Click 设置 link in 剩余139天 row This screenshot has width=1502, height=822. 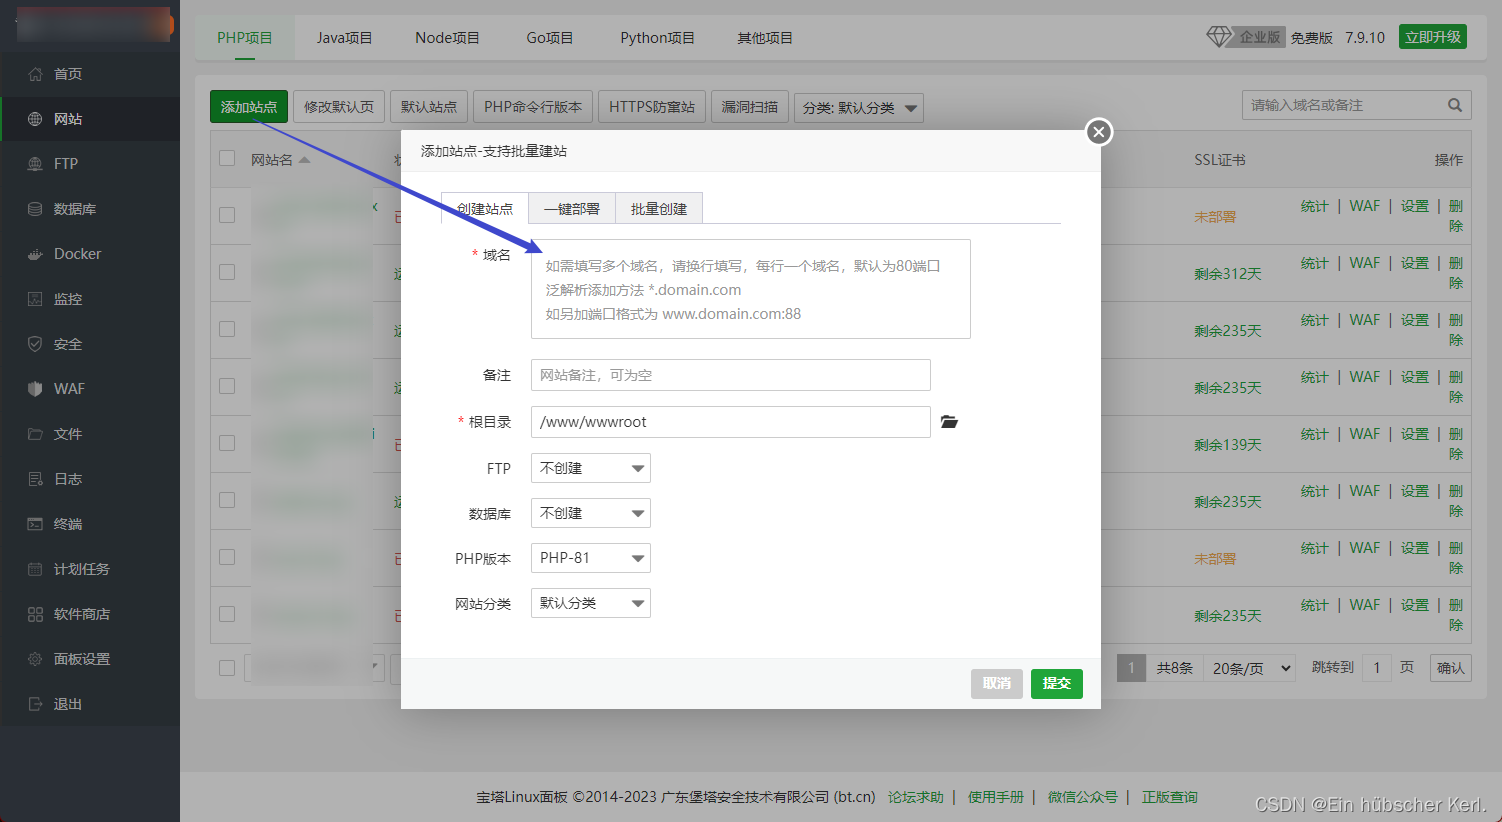pos(1415,434)
